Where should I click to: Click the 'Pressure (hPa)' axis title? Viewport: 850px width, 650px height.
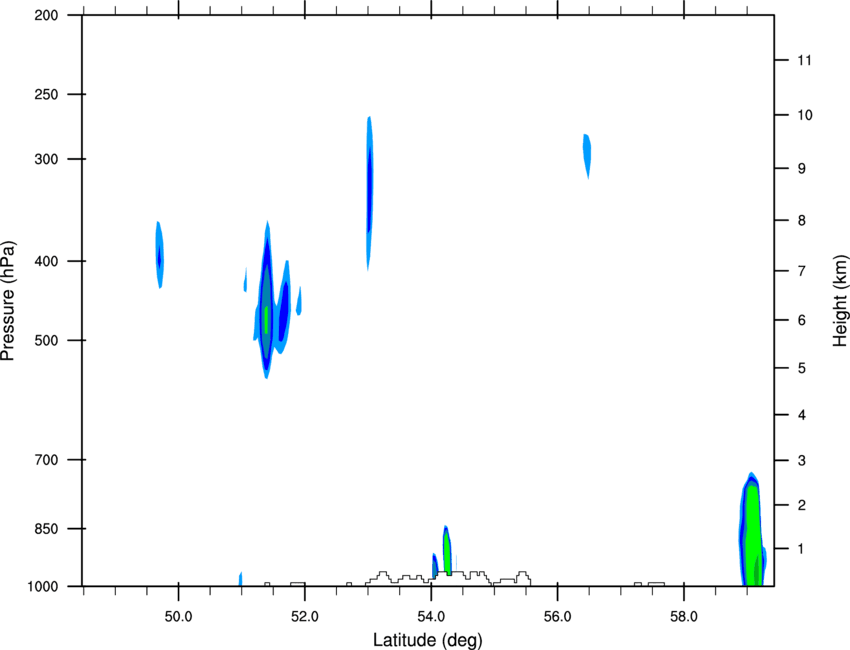click(8, 301)
